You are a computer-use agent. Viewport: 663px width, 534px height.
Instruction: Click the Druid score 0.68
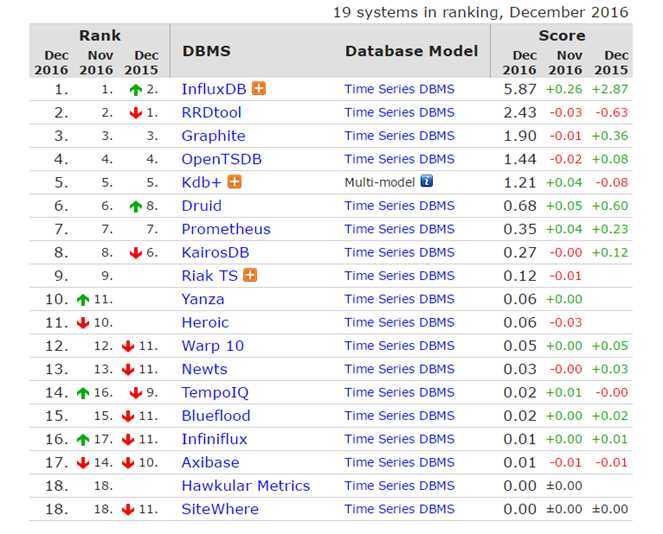coord(520,206)
